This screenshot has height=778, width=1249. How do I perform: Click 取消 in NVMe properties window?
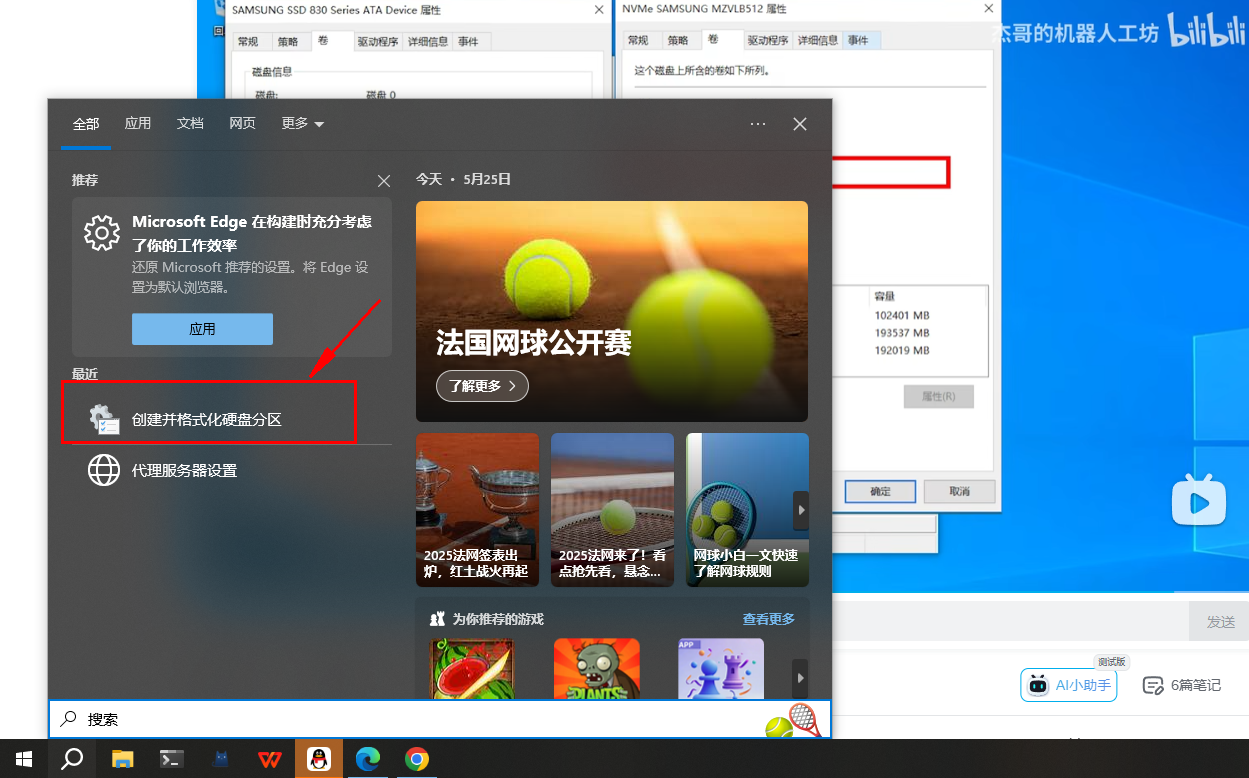[959, 491]
